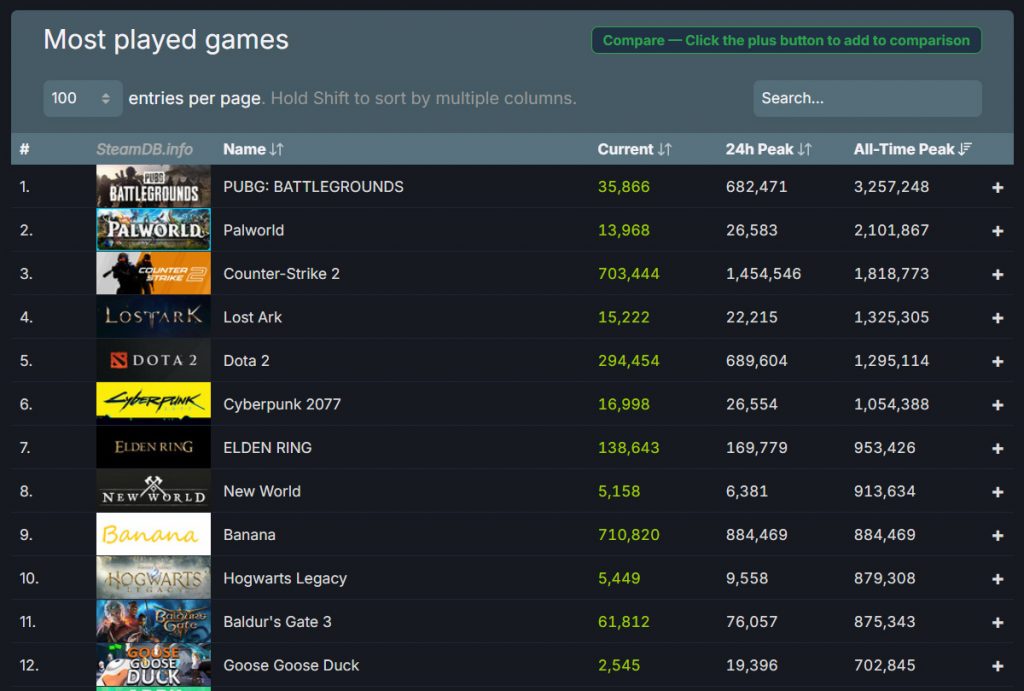Click the Banana game capsule
Viewport: 1024px width, 691px height.
(152, 535)
